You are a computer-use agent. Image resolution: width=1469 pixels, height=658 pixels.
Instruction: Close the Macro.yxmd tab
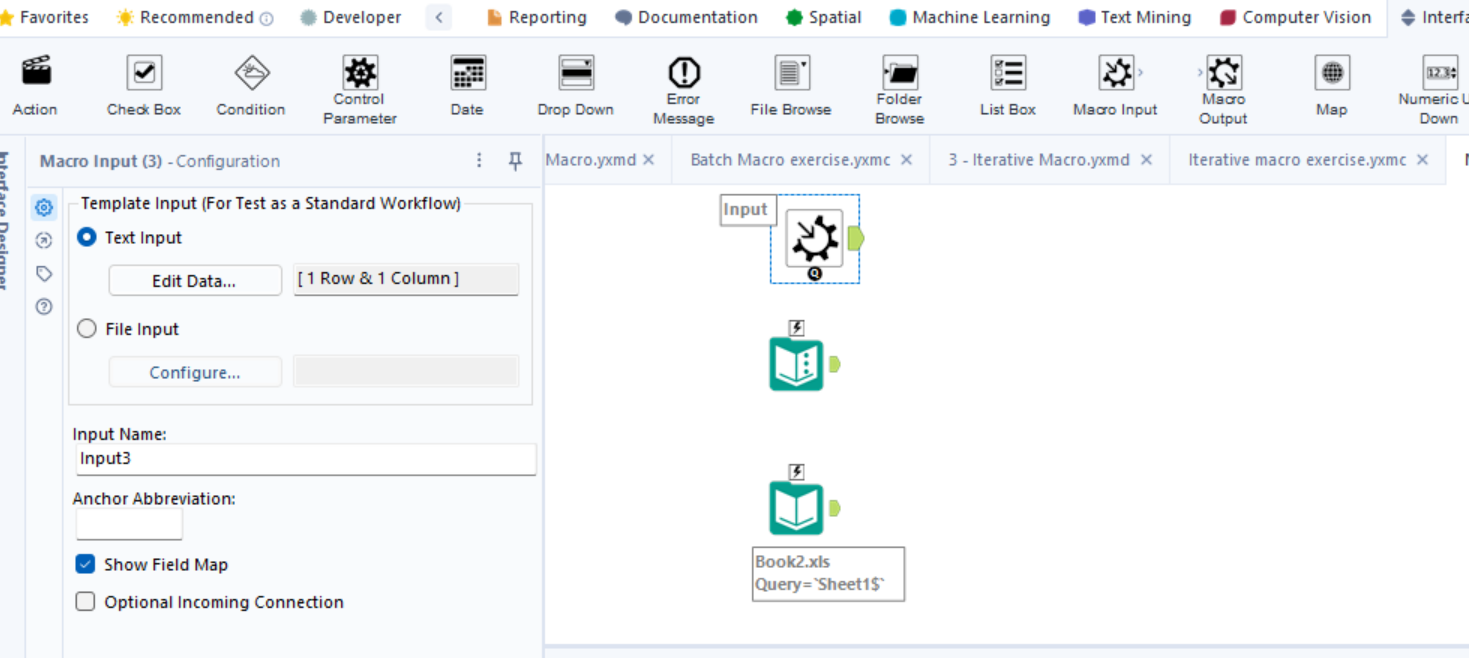coord(648,160)
